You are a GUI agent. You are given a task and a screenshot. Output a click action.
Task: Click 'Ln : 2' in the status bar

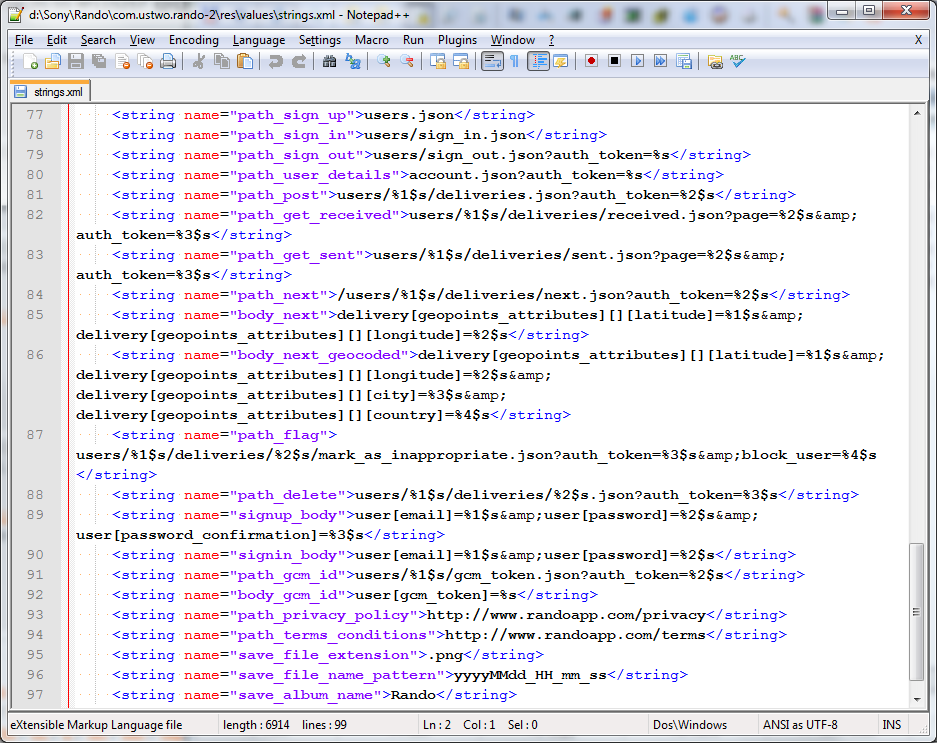[x=437, y=724]
